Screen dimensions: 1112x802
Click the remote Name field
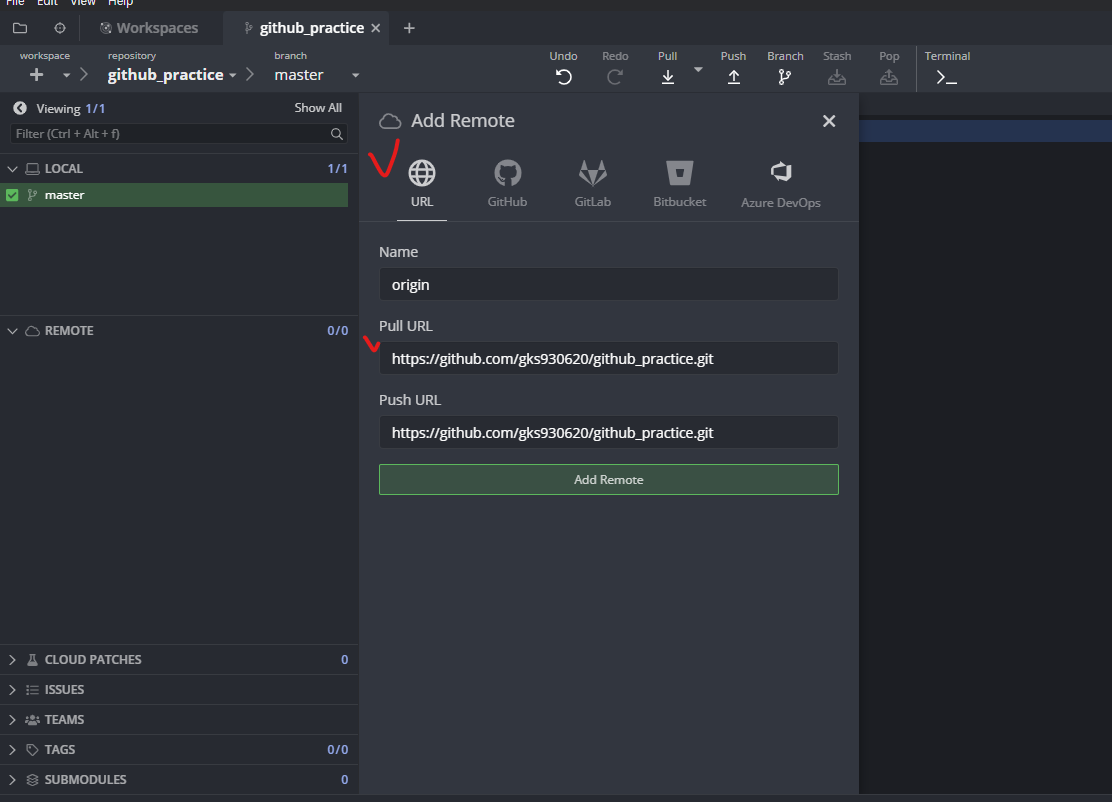tap(608, 284)
